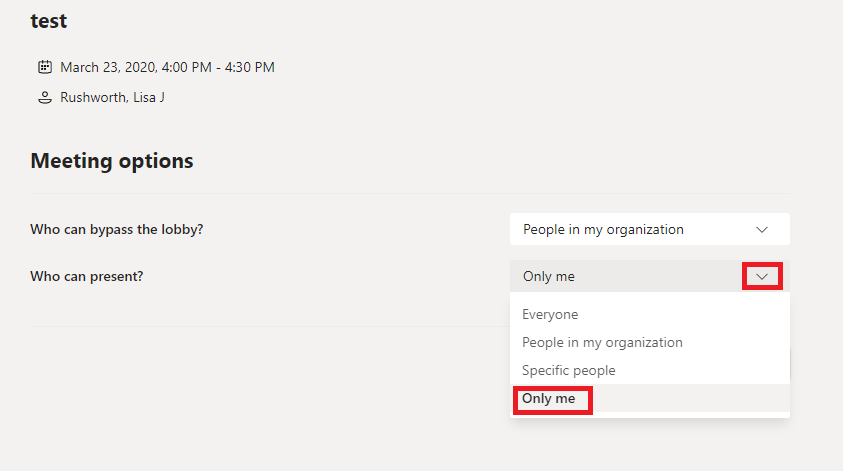Expand the lobby bypass dropdown chevron

click(x=762, y=230)
